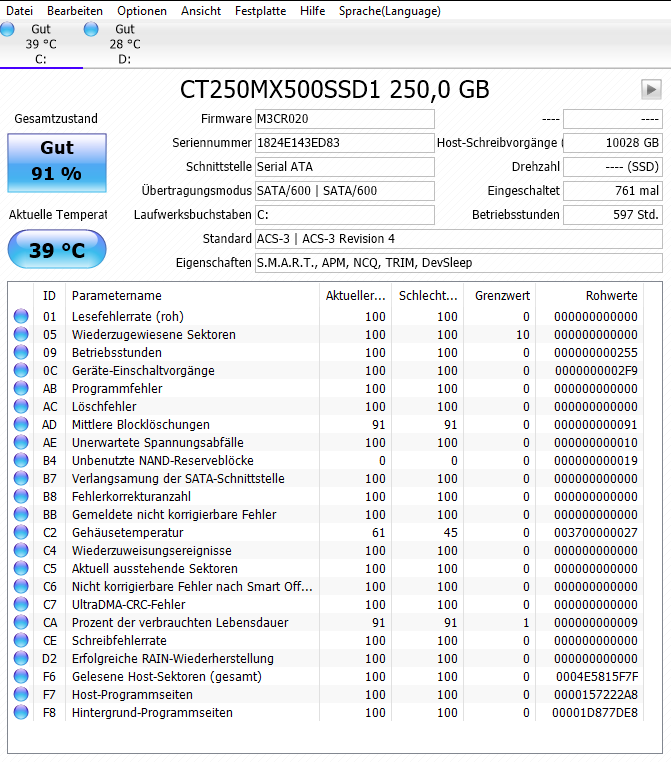Click the status icon for Prozent der verbrauchten Lebensdauer
671x762 pixels.
coord(21,622)
